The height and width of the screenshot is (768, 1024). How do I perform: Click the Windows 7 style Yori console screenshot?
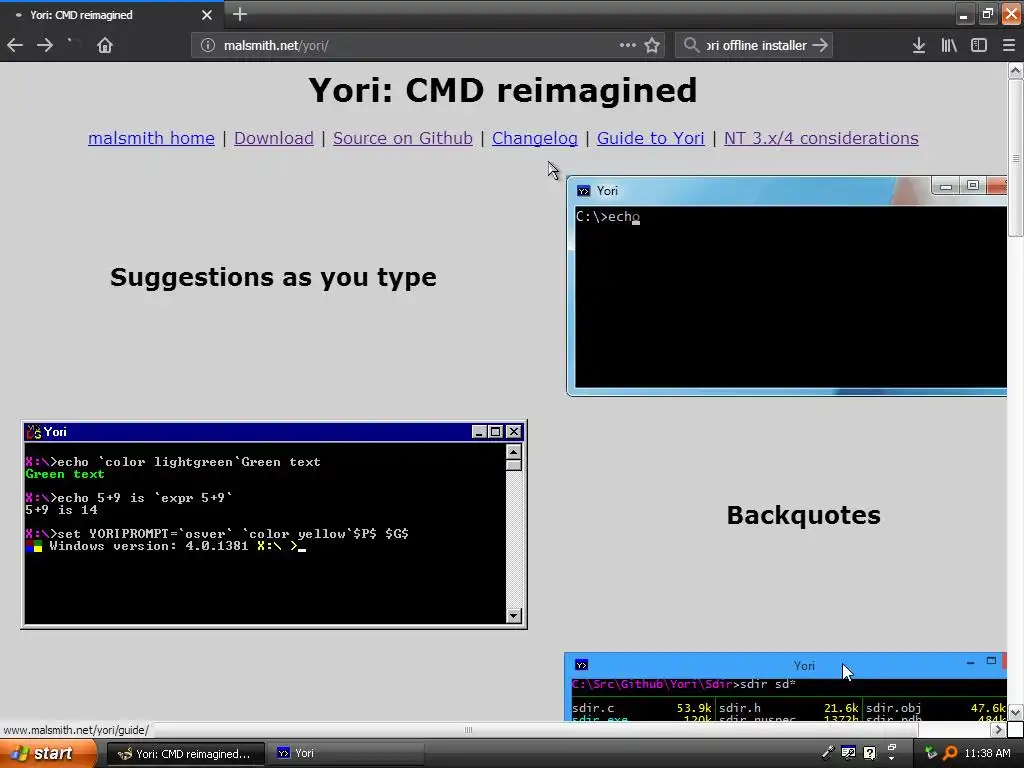(786, 286)
